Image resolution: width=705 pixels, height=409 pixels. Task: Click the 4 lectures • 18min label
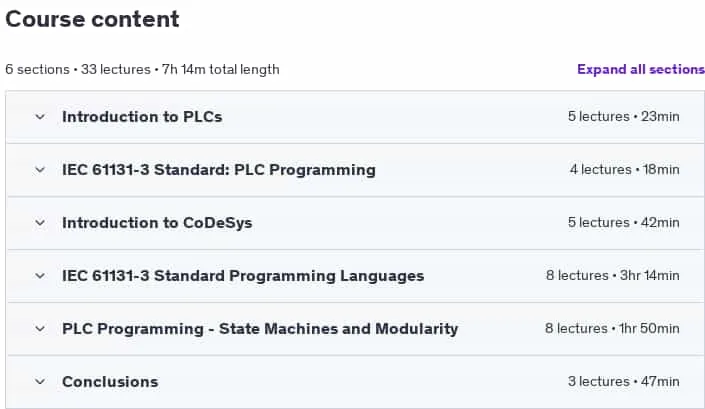pos(624,170)
